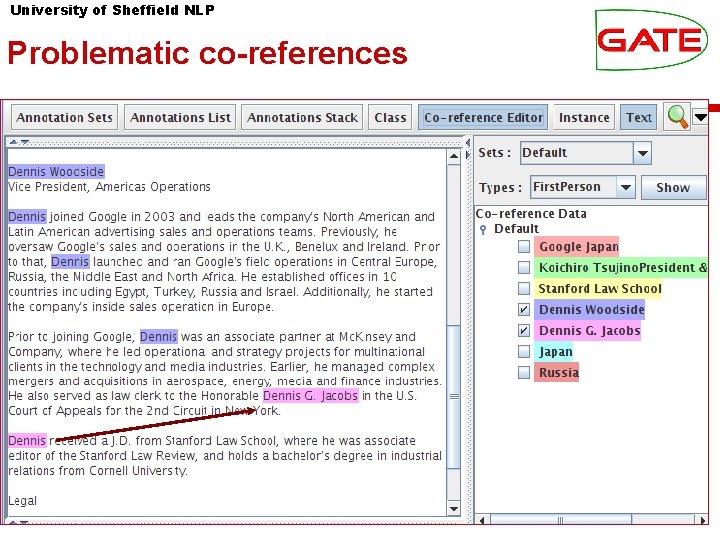Uncheck the Dennis Woodside checkbox

point(523,309)
